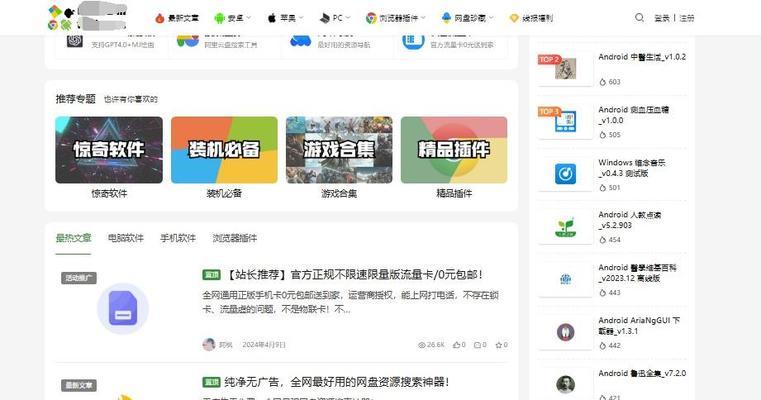Click the 装机必备 caption below its banner

click(x=224, y=193)
